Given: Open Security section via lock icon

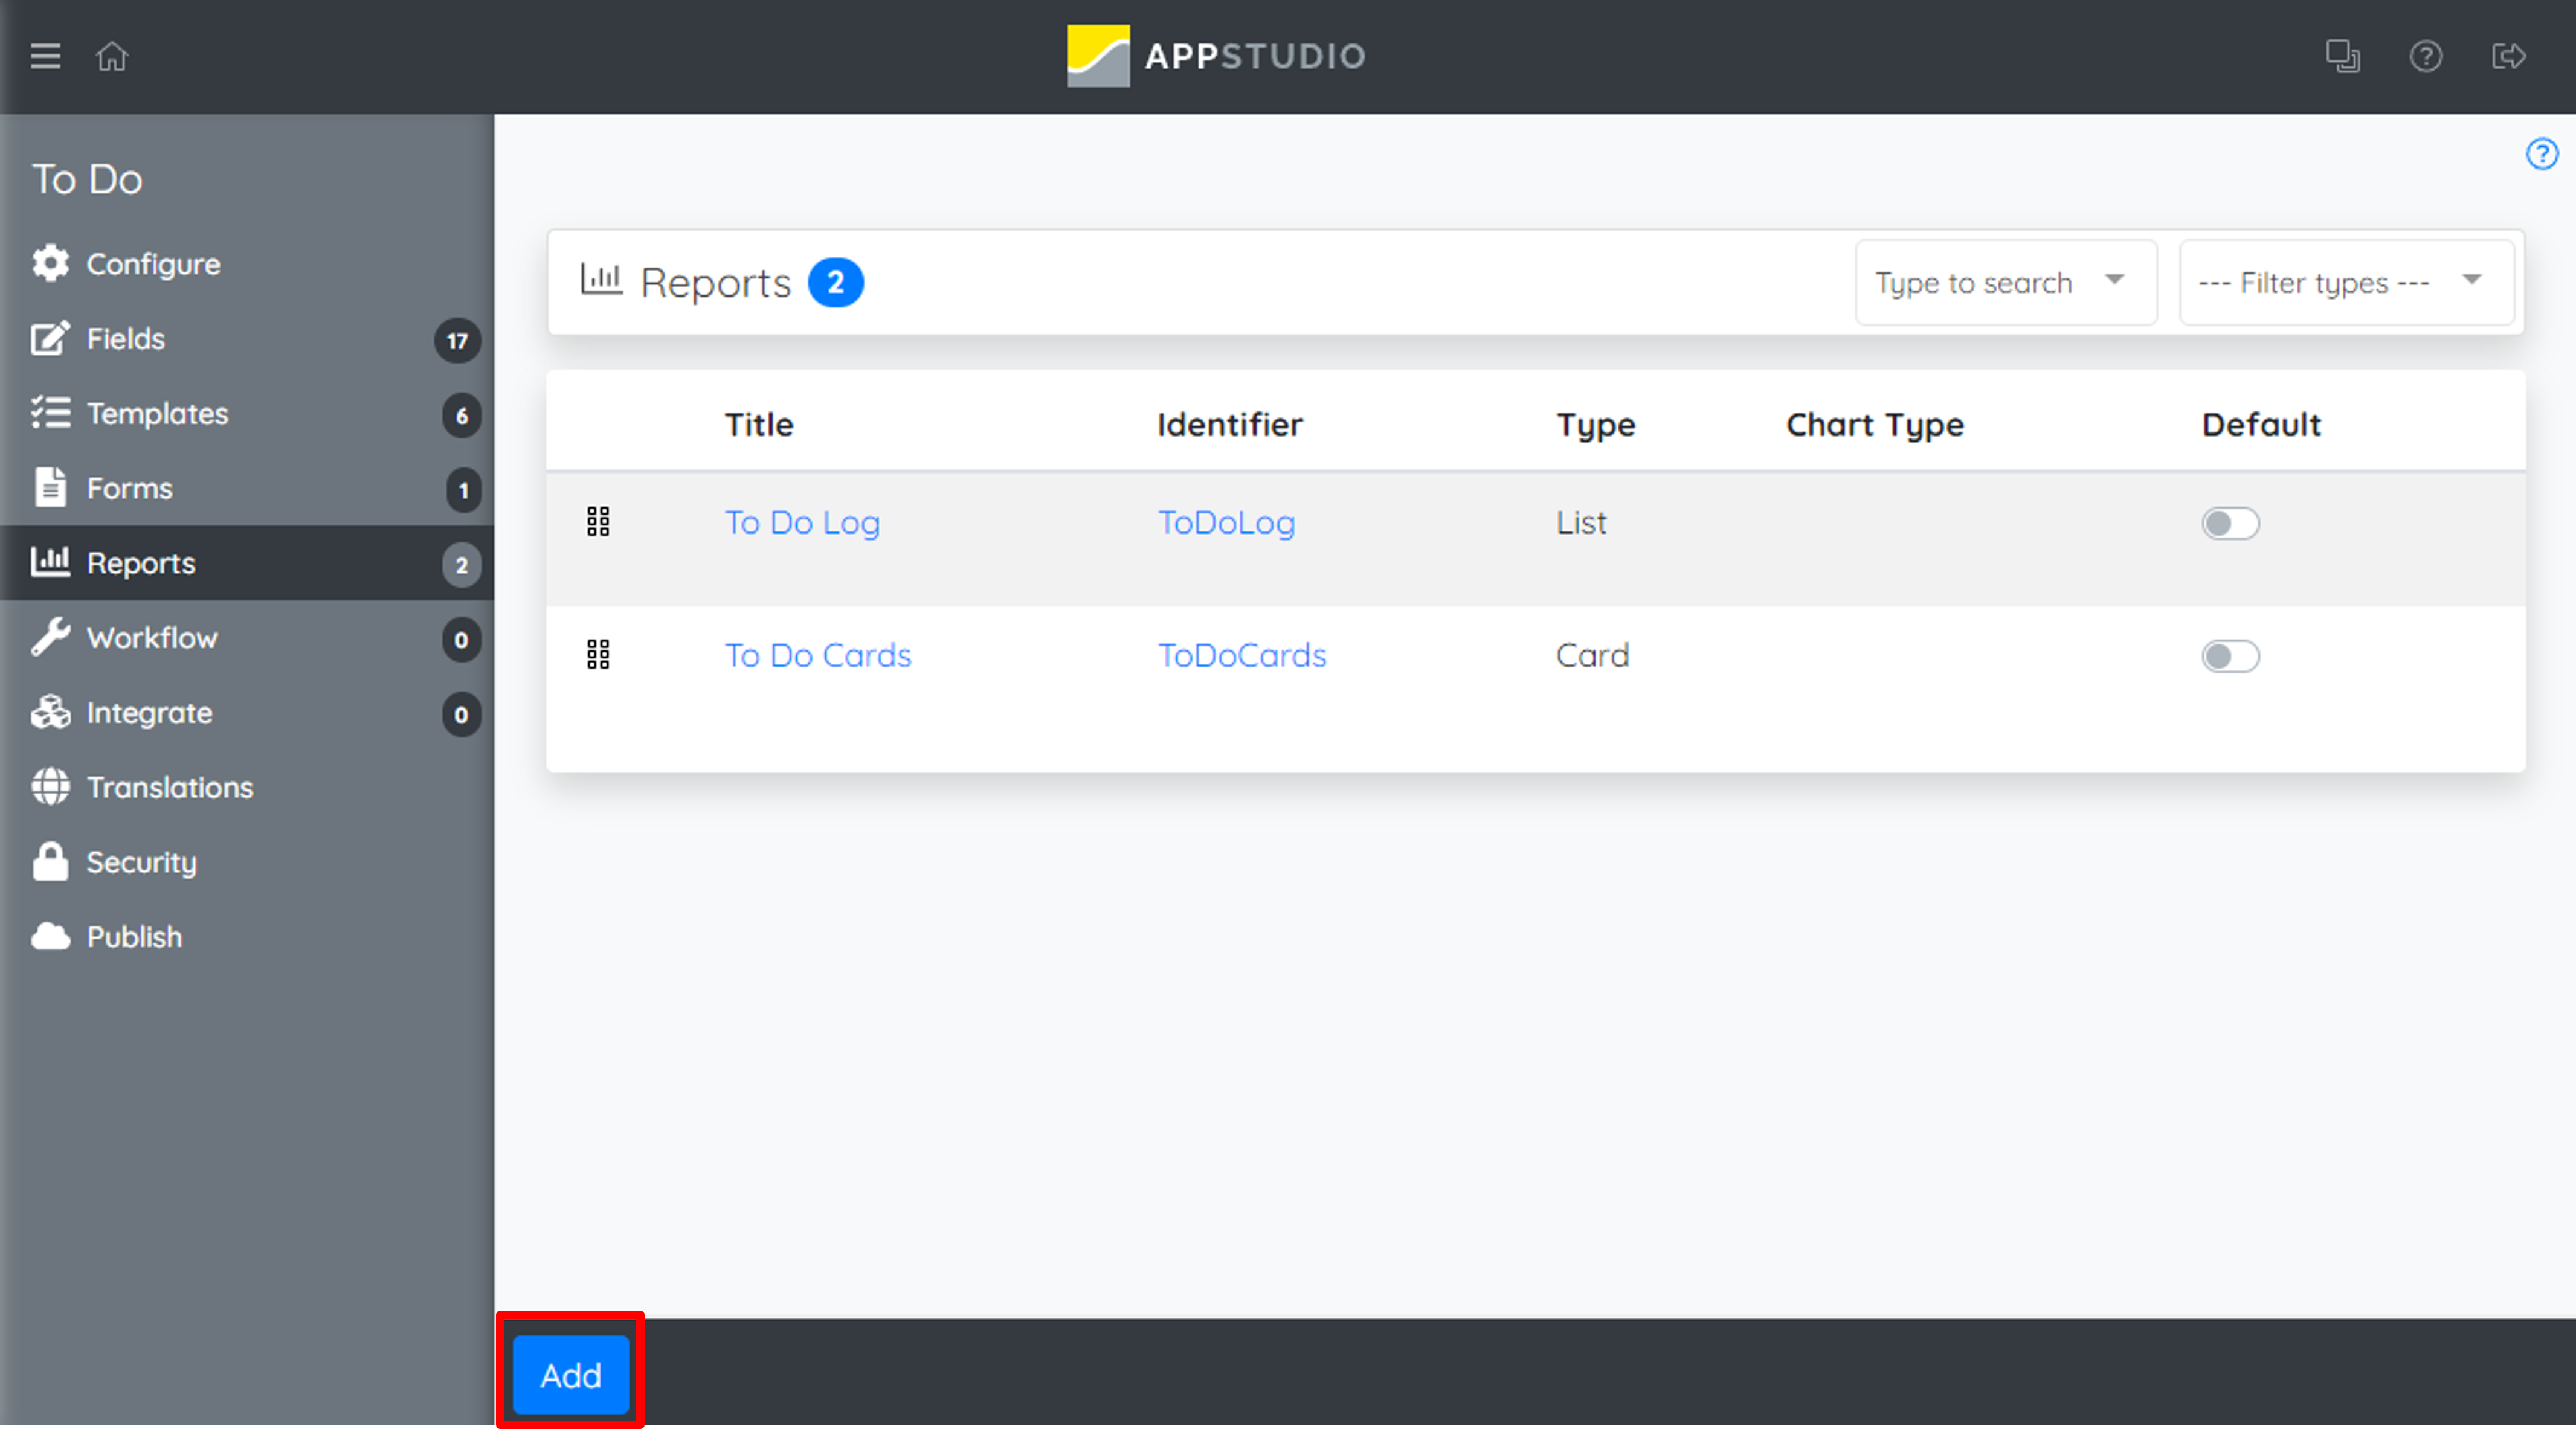Looking at the screenshot, I should (x=50, y=862).
